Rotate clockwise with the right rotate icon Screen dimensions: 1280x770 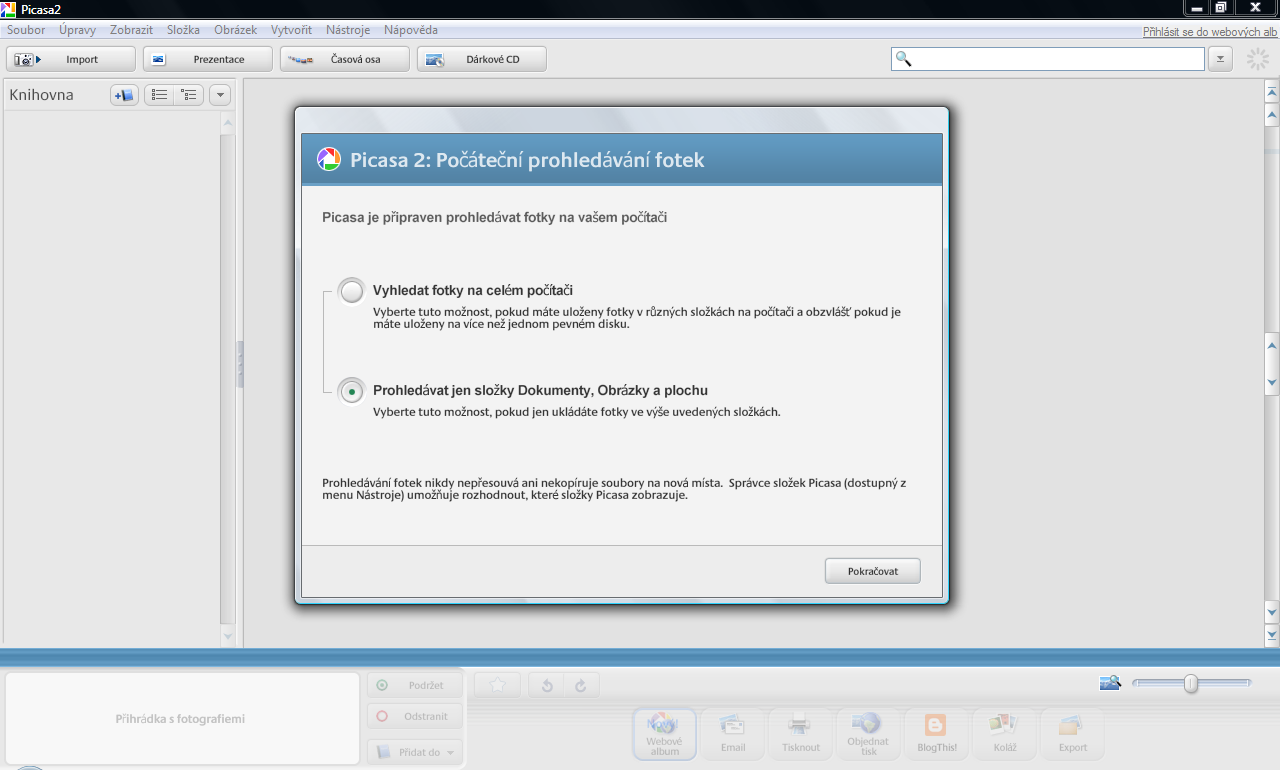pos(581,685)
